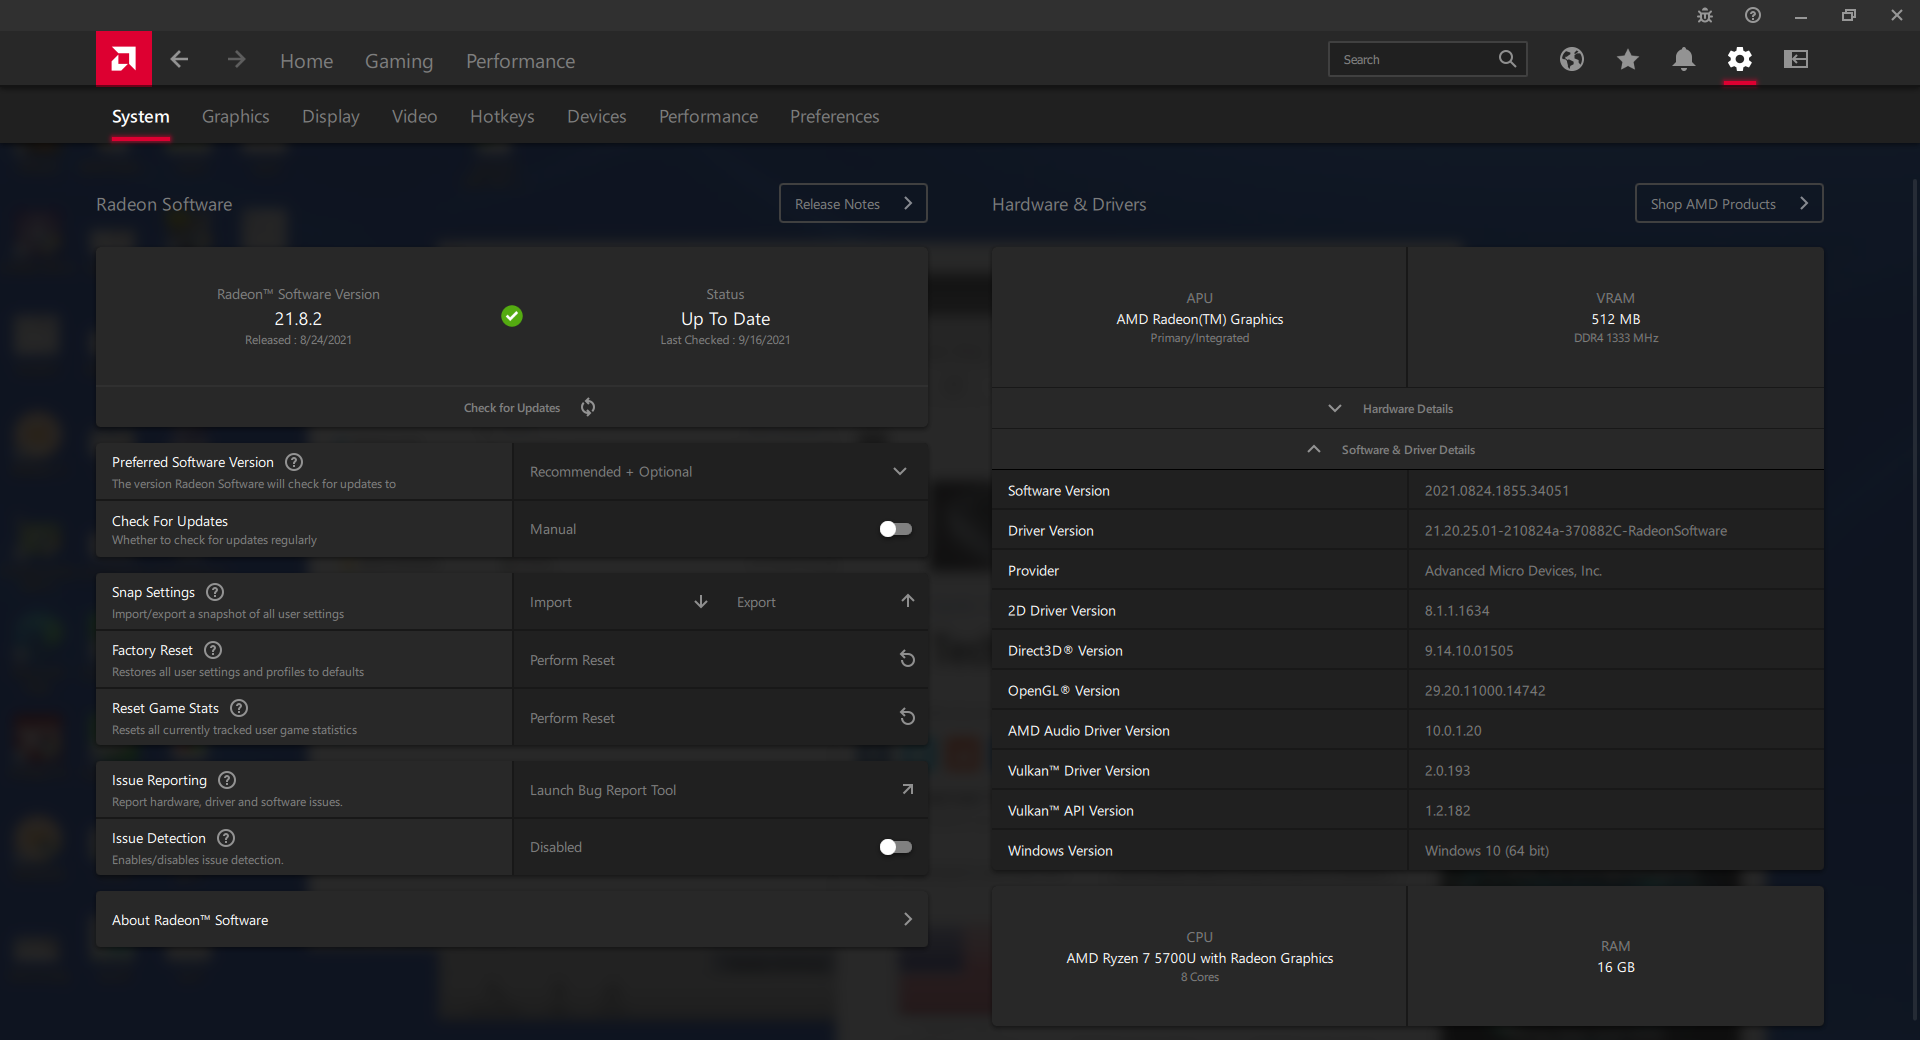Click Perform Reset for Reset Game Stats
Screen dimensions: 1920x1040
(720, 717)
